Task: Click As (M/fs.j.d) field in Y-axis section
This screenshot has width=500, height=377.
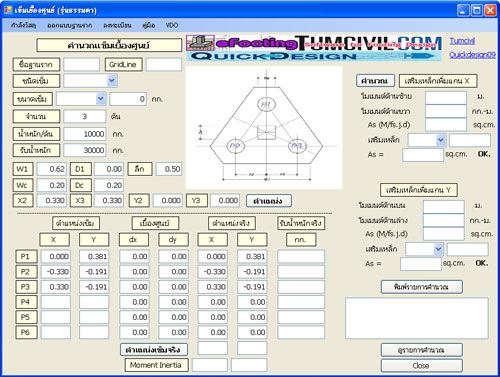Action: pyautogui.click(x=444, y=234)
